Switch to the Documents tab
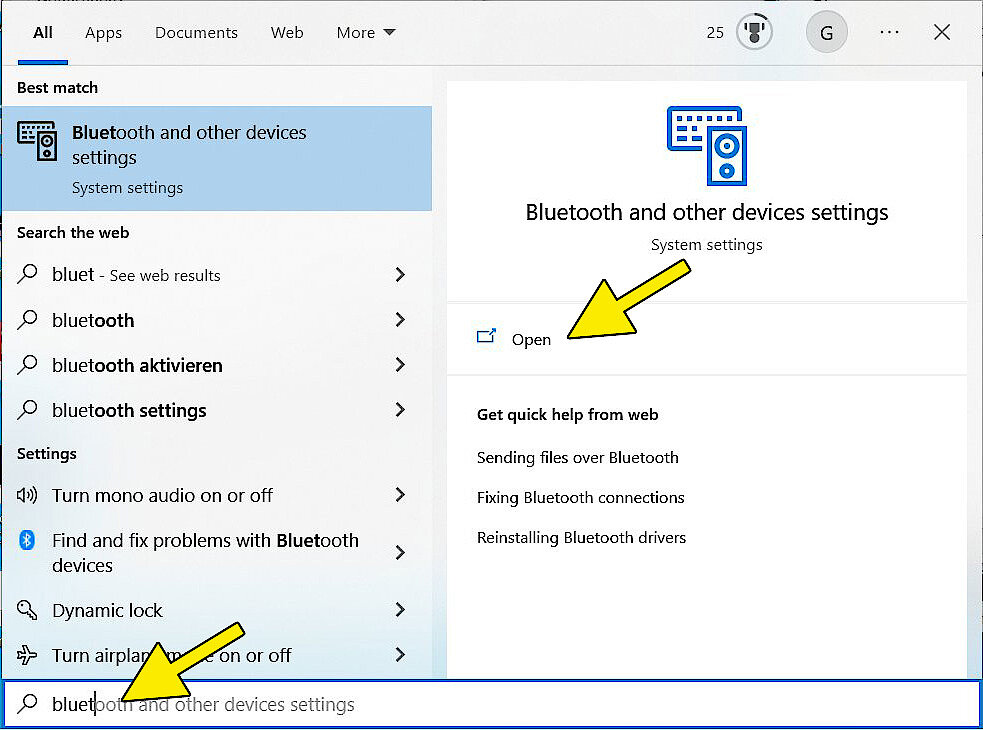 (196, 32)
